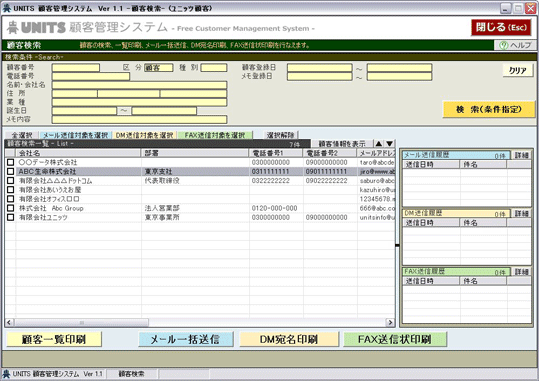The image size is (539, 381).
Task: Click the 選択解除 button
Action: (281, 135)
